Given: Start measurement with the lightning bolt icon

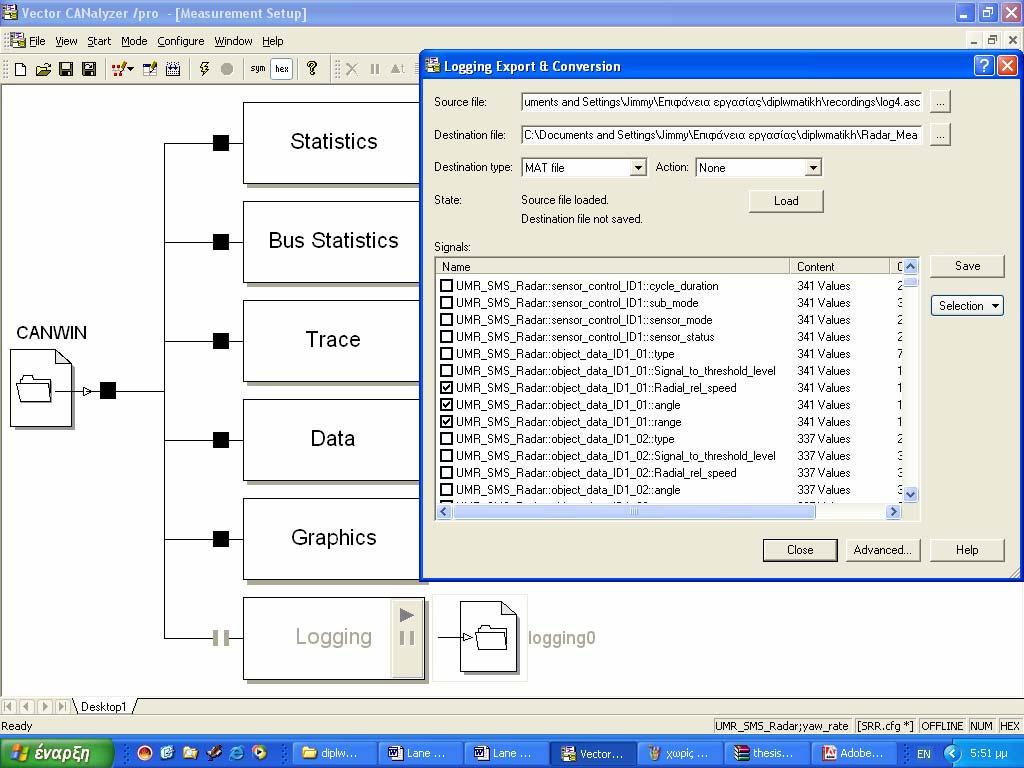Looking at the screenshot, I should coord(204,69).
